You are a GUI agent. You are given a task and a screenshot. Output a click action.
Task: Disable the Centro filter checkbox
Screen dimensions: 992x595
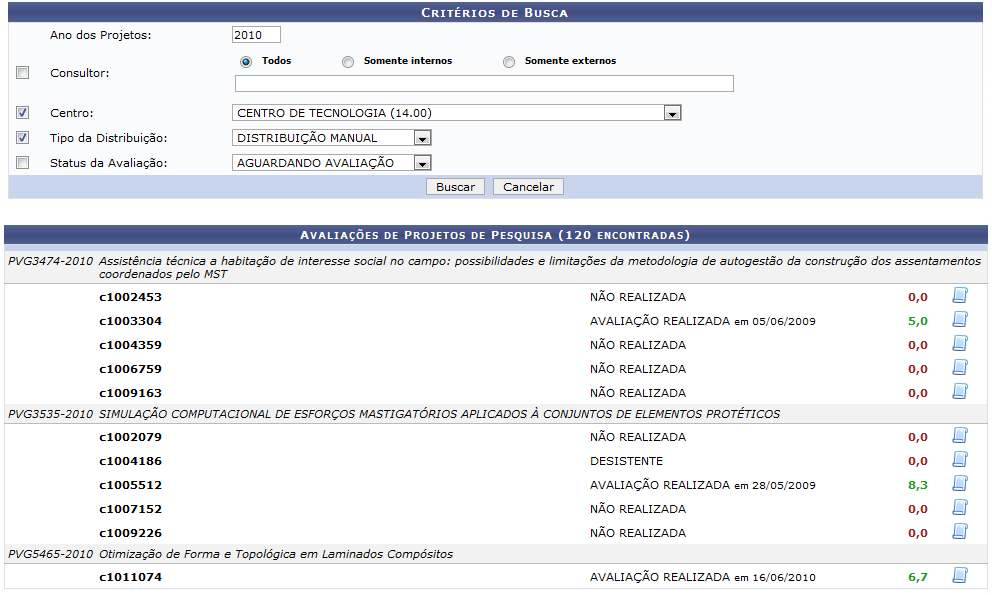[22, 113]
